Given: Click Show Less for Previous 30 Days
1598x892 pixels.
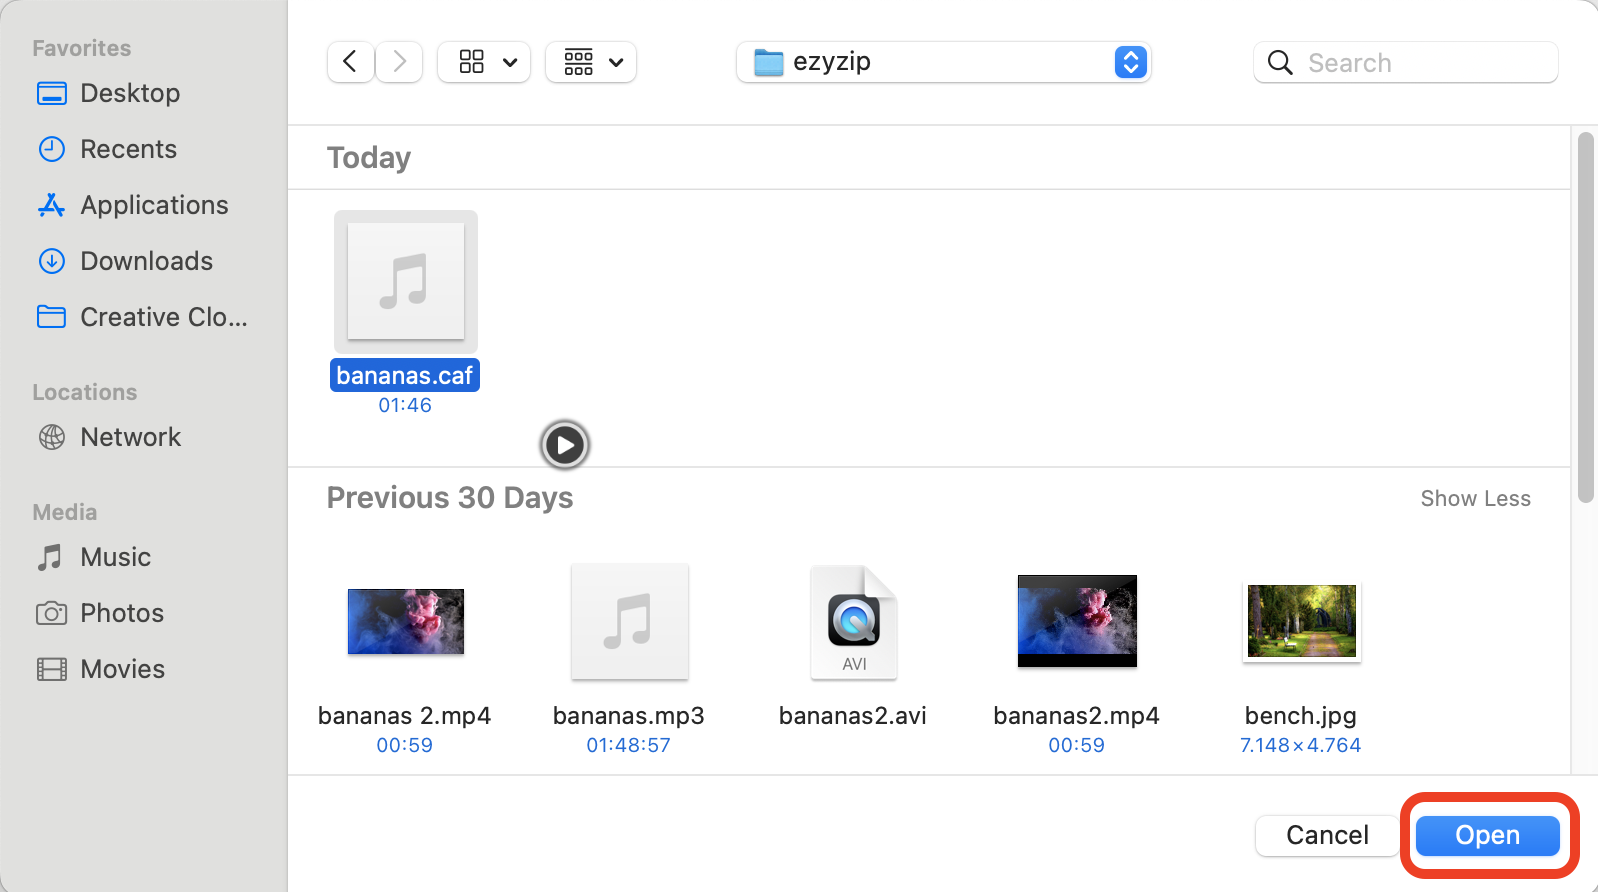Looking at the screenshot, I should [x=1476, y=498].
